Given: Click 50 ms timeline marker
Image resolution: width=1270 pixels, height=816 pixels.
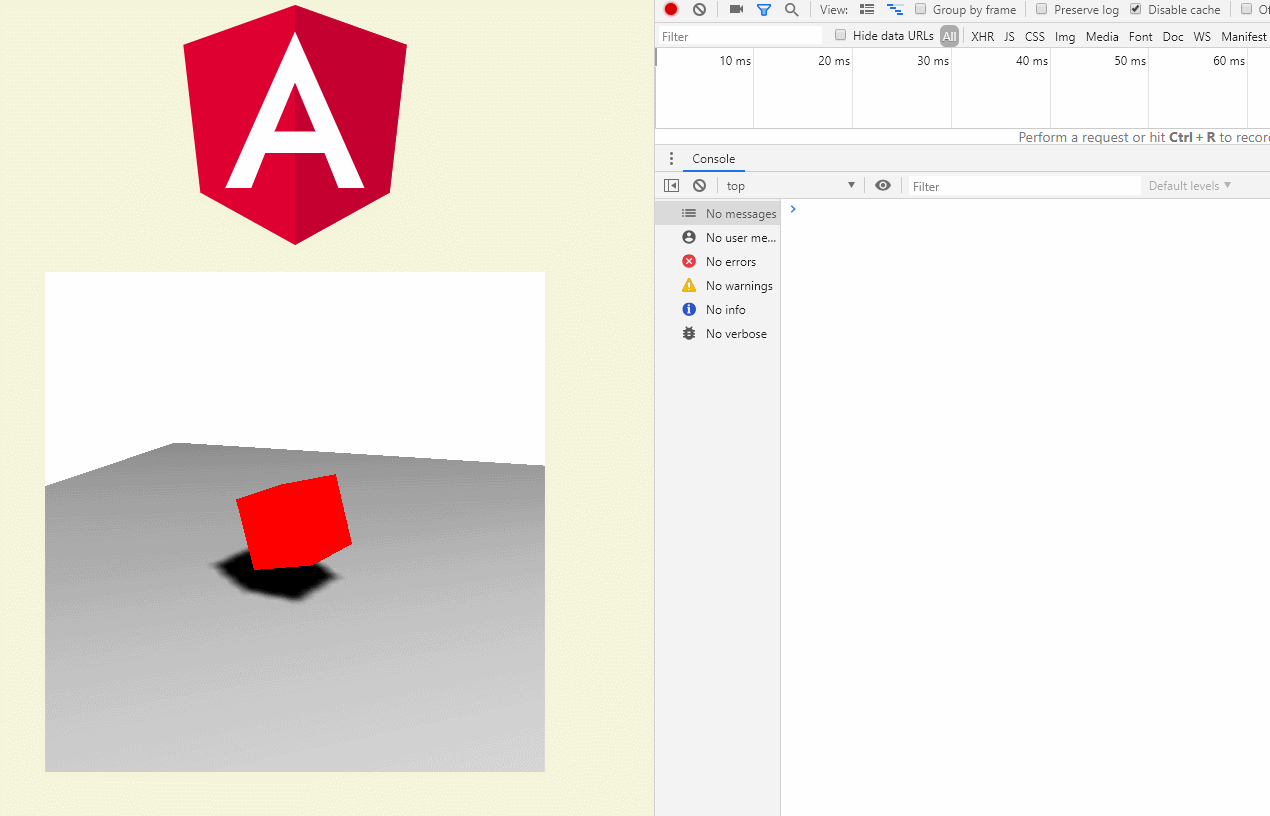Looking at the screenshot, I should tap(1130, 61).
